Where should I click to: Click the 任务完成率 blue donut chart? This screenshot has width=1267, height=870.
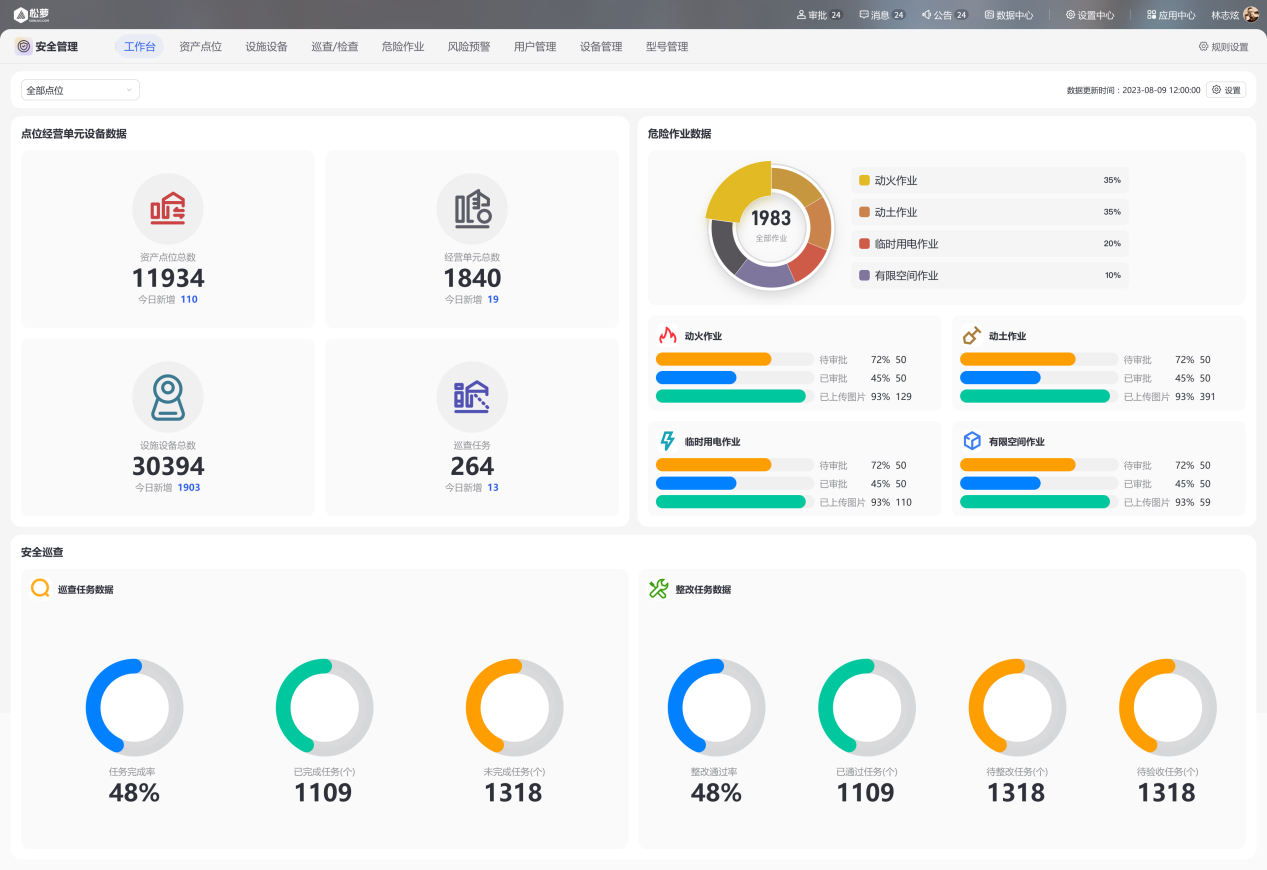[x=134, y=707]
